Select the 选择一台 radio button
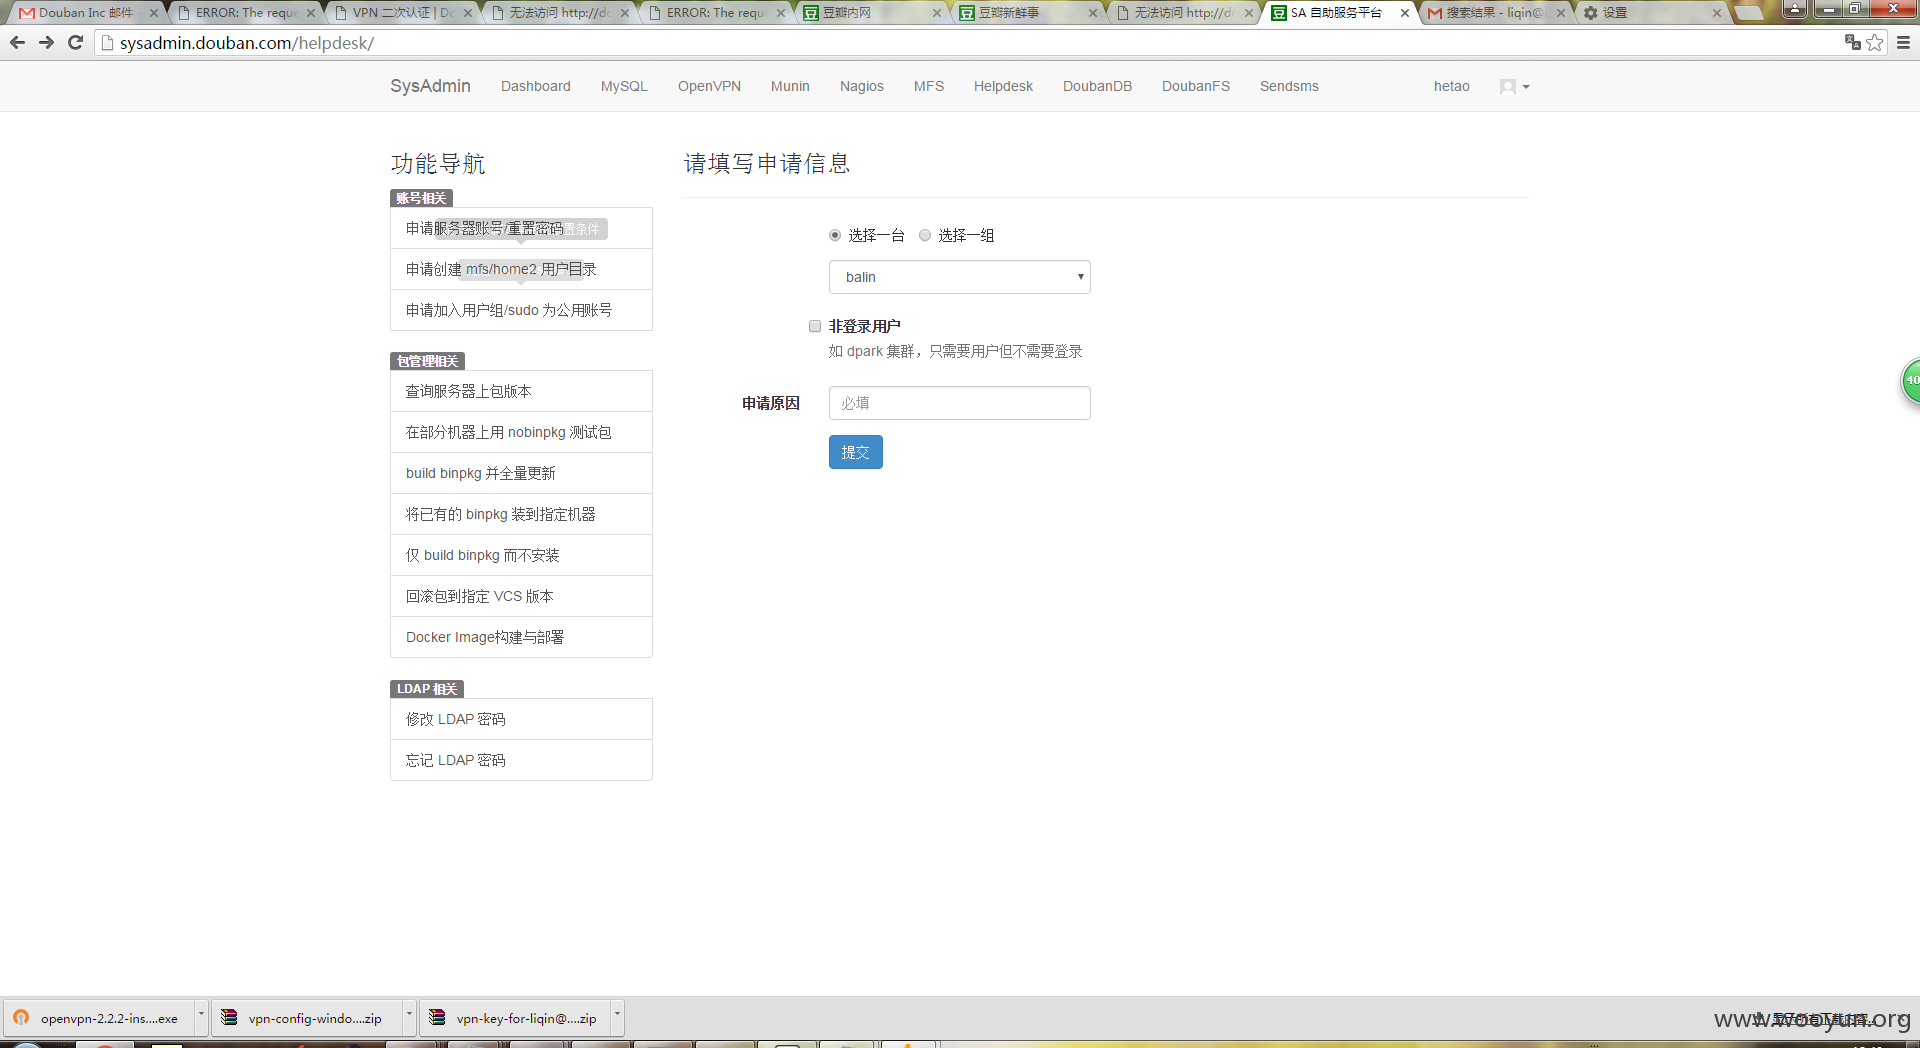The height and width of the screenshot is (1048, 1920). pos(835,235)
